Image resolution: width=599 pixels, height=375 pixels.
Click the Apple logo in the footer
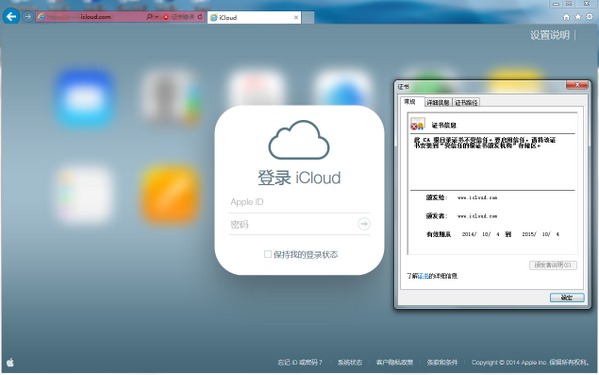[10, 362]
